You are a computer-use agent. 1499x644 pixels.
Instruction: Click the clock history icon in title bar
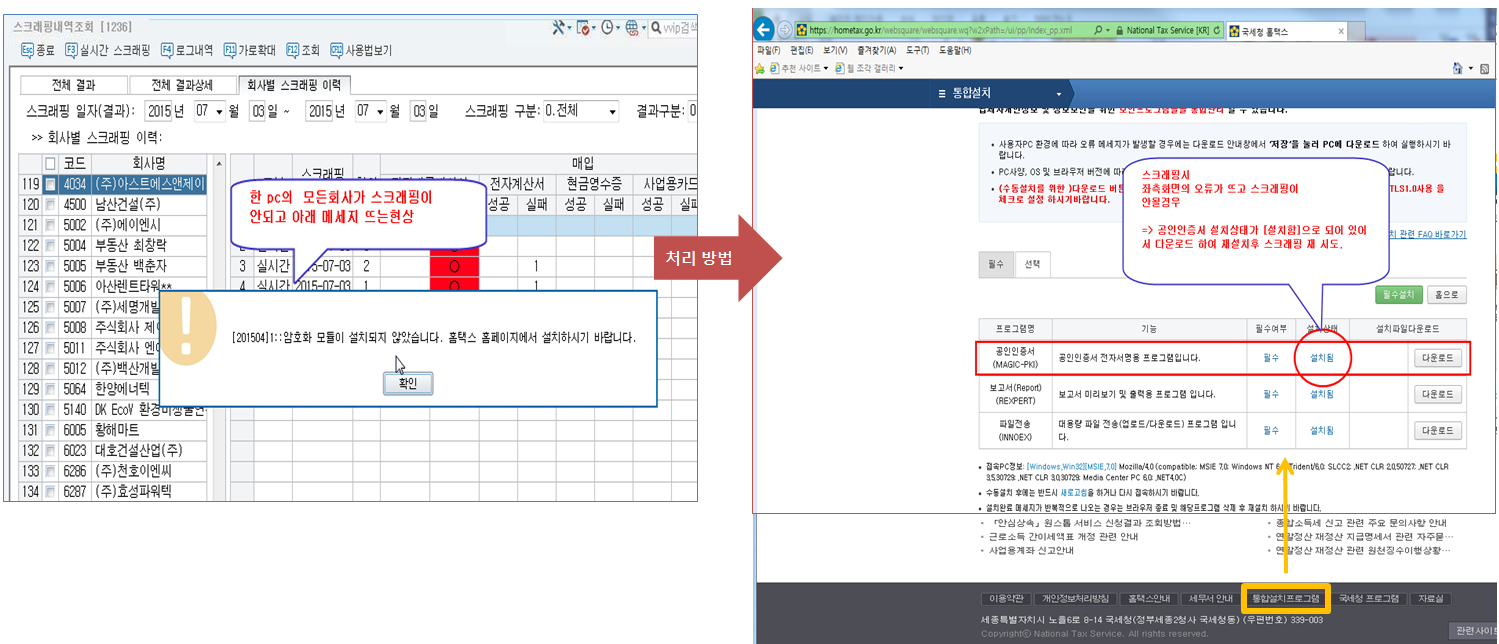point(607,27)
